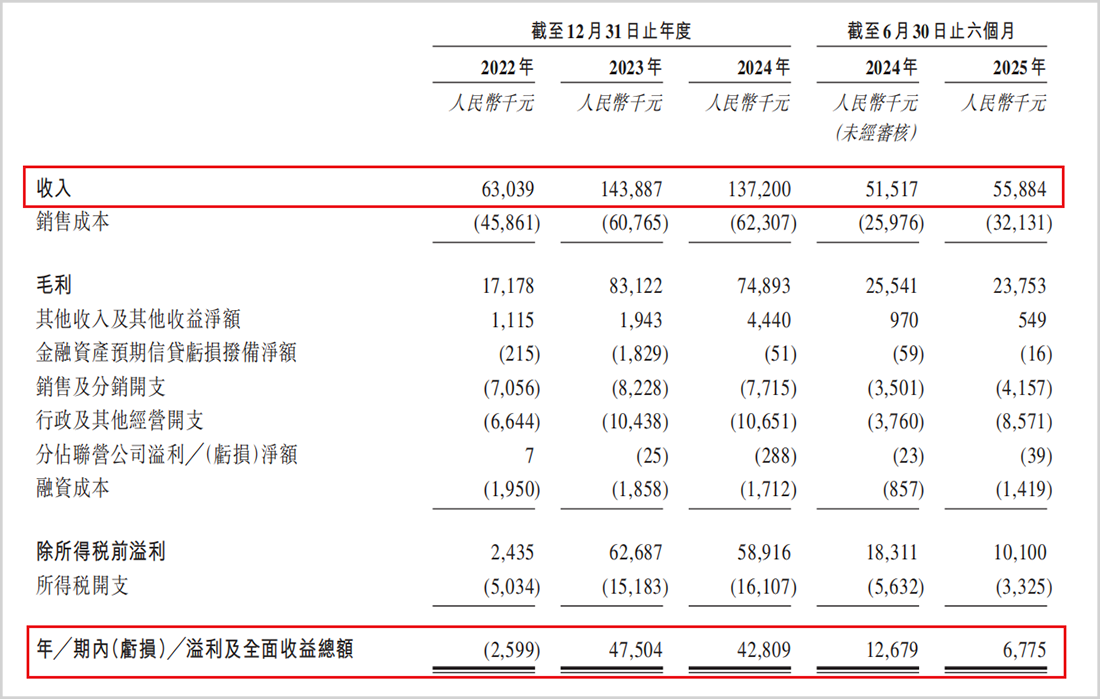Select the 年/期內(虧損)/溢利及全面收益總額 label
1100x699 pixels.
pyautogui.click(x=194, y=649)
